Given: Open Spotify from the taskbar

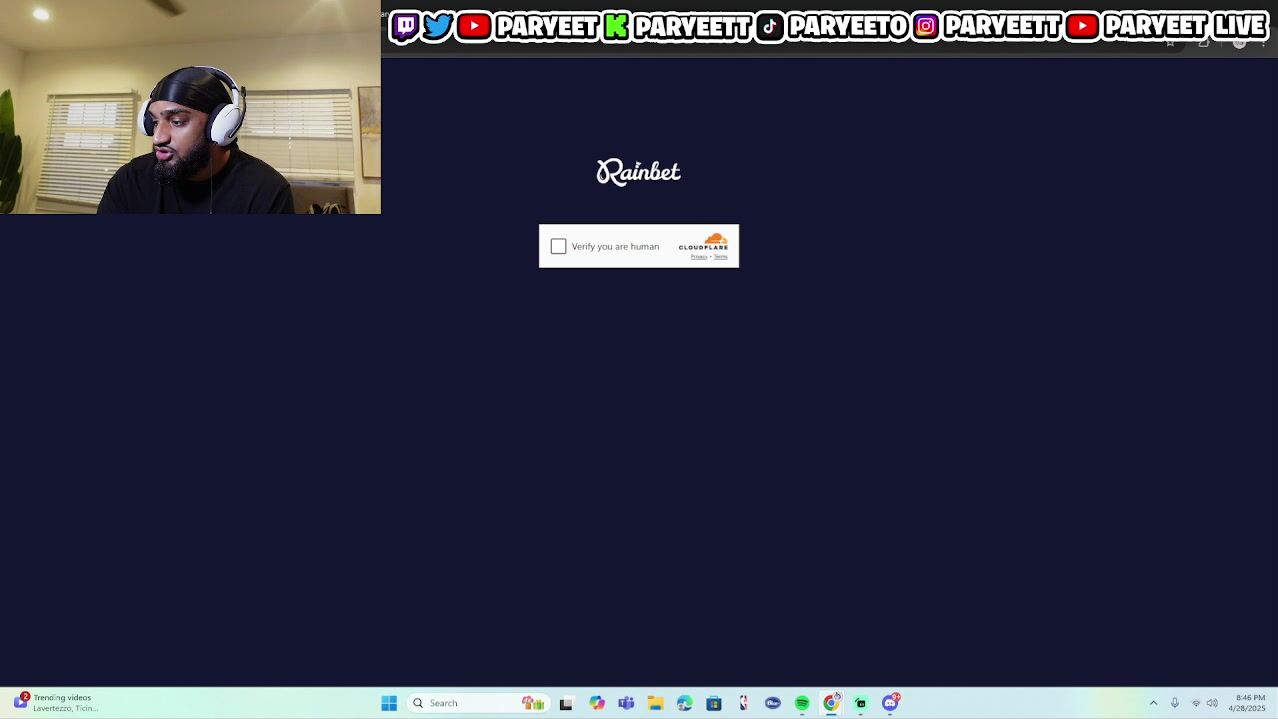Looking at the screenshot, I should 802,703.
